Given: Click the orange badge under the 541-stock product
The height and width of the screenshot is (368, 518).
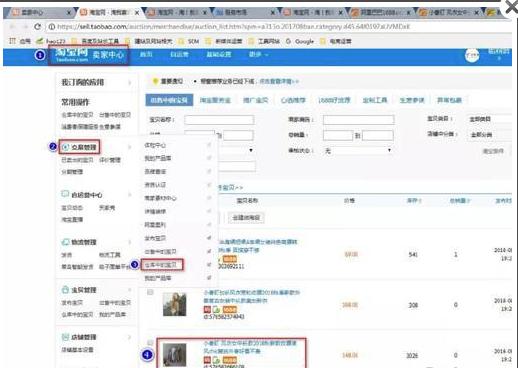Looking at the screenshot, I should click(x=230, y=259).
